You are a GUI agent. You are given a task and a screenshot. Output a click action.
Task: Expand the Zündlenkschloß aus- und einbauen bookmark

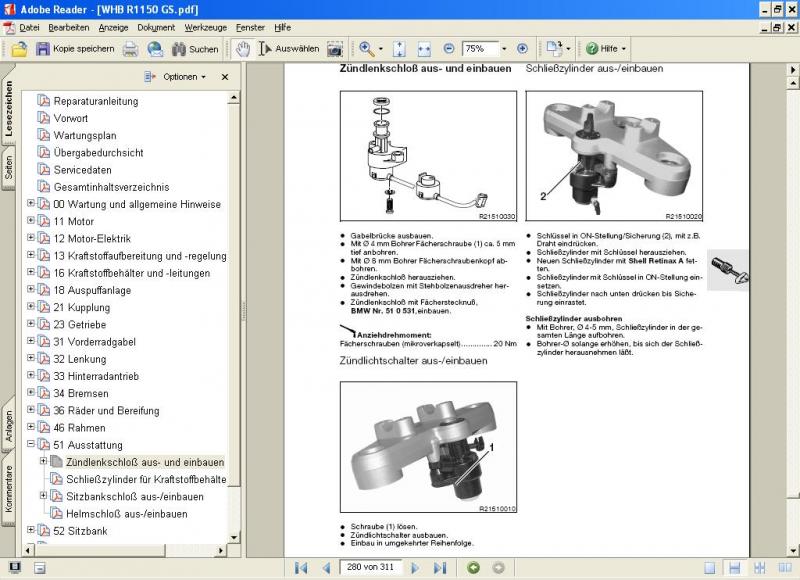pyautogui.click(x=43, y=461)
